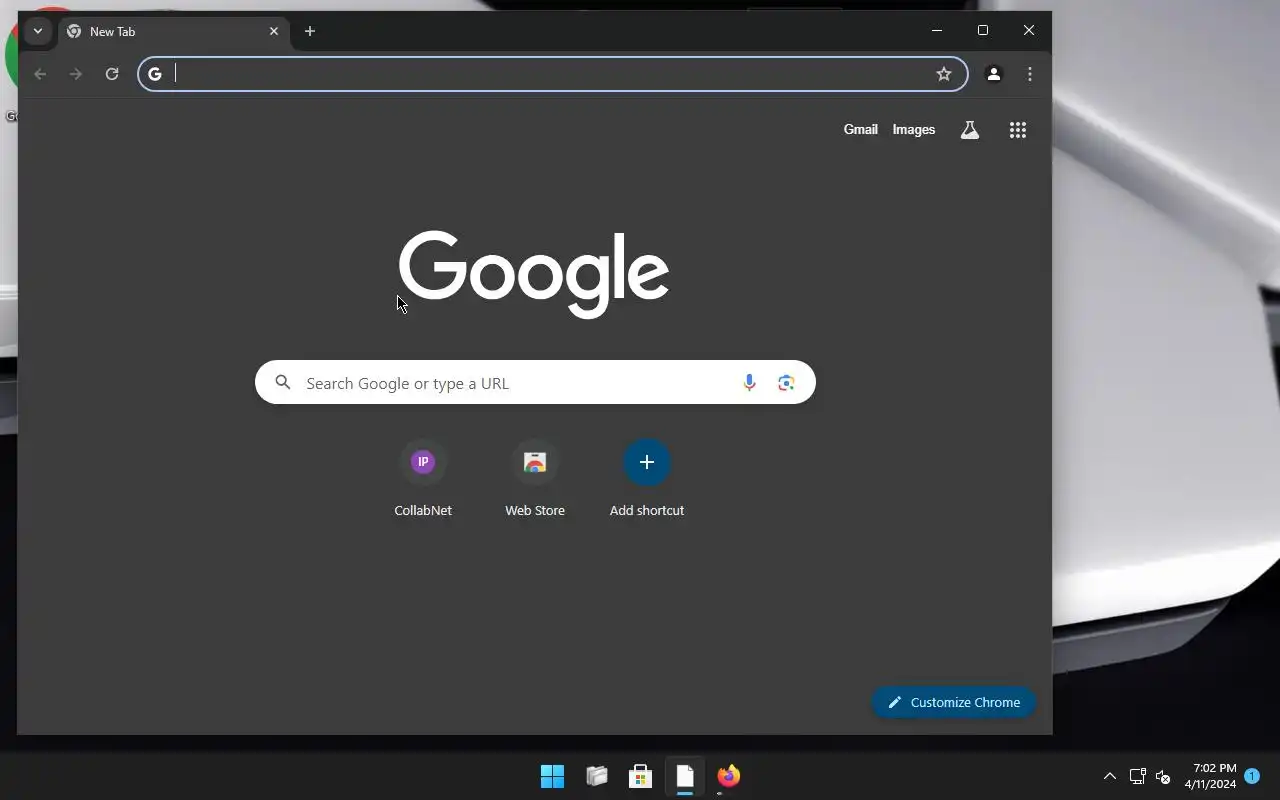1280x800 pixels.
Task: Open Search Labs flask icon
Action: pyautogui.click(x=969, y=130)
